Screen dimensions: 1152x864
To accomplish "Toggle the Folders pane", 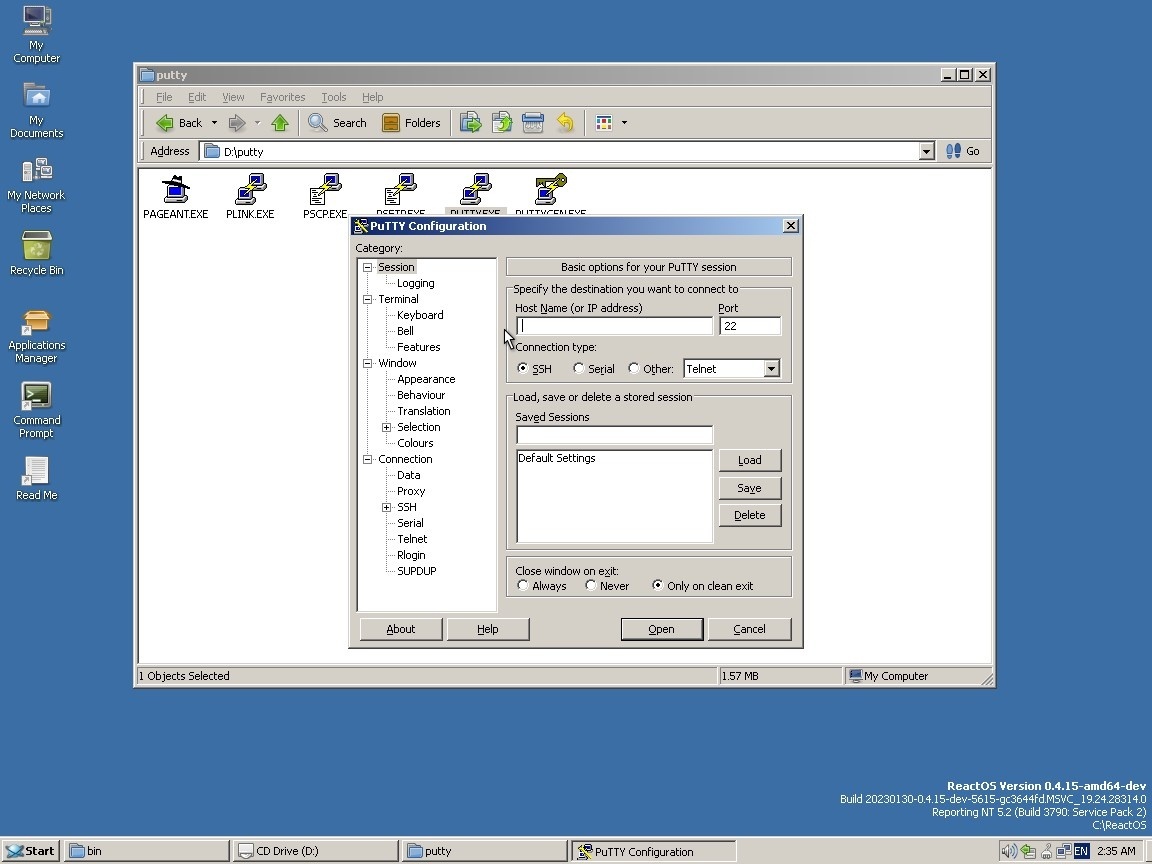I will pyautogui.click(x=411, y=123).
